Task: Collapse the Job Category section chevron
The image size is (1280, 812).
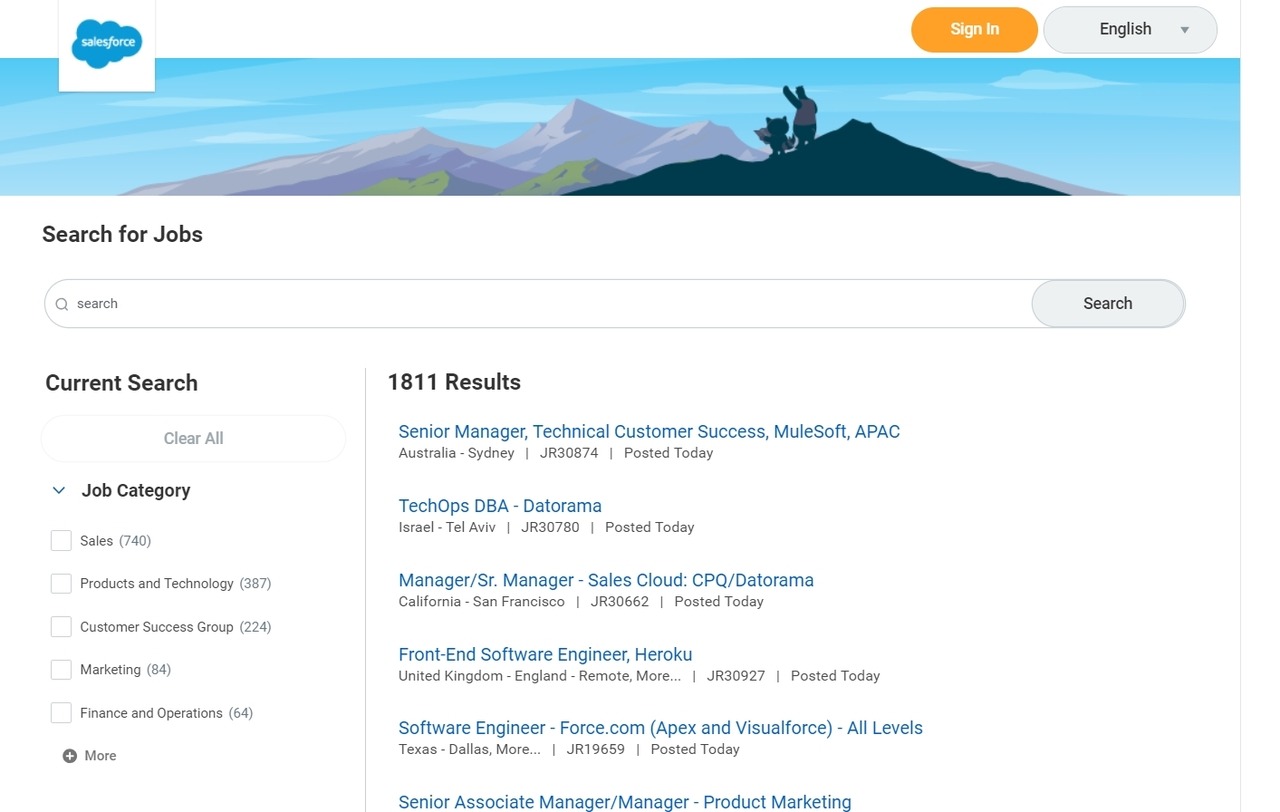Action: (x=59, y=490)
